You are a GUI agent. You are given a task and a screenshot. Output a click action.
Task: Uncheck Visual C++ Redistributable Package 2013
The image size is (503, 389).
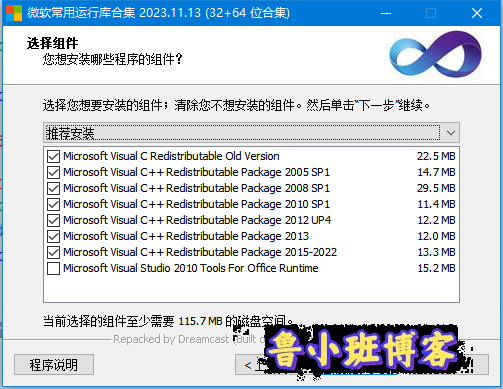[53, 236]
